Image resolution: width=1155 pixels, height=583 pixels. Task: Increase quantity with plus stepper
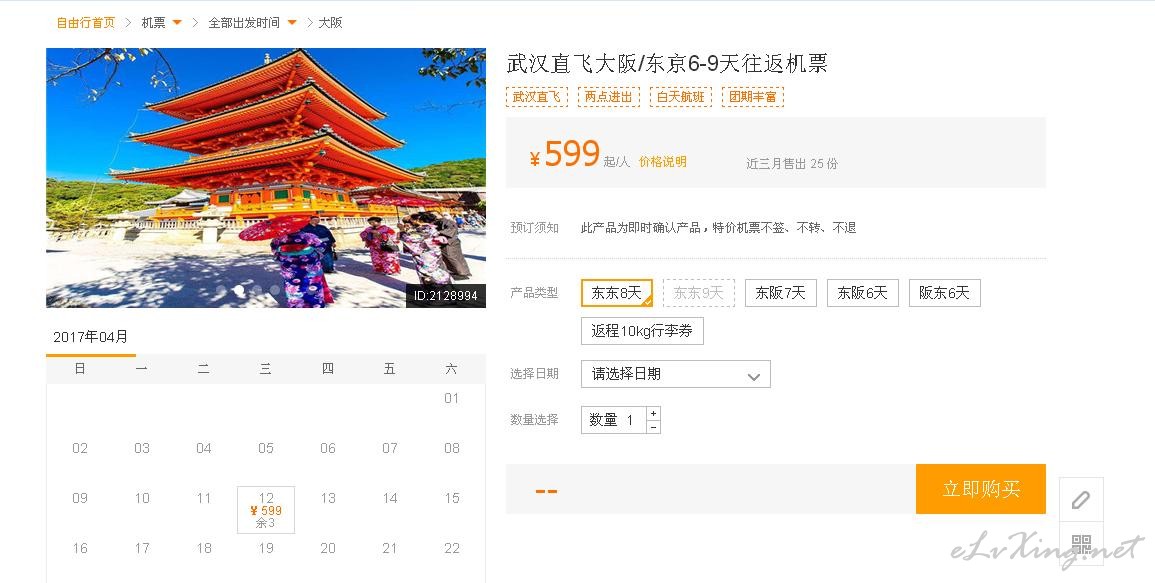pos(653,413)
